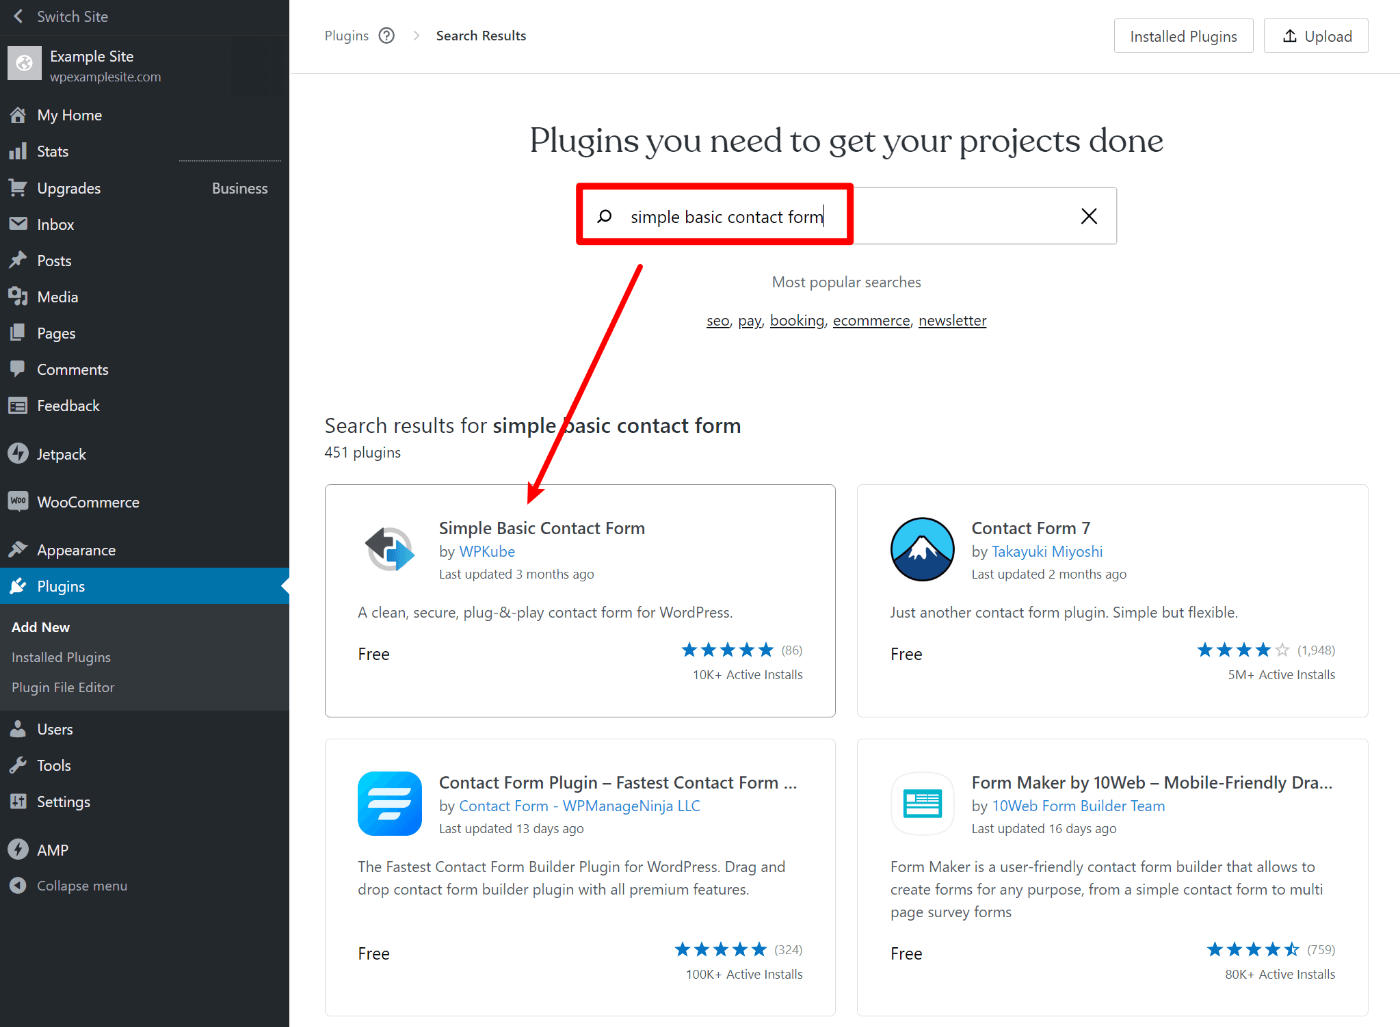Image resolution: width=1400 pixels, height=1027 pixels.
Task: Click into the plugin search field
Action: pos(846,216)
